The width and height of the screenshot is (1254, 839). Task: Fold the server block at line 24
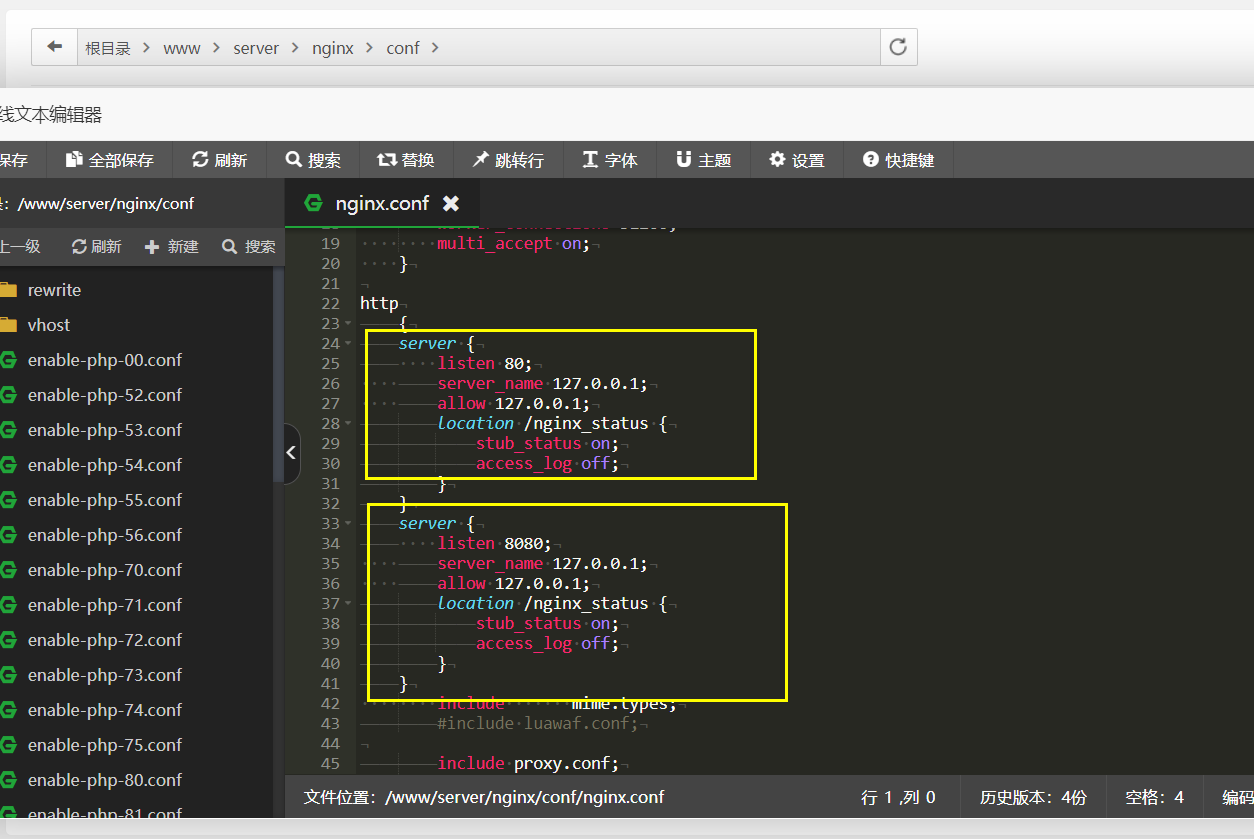pyautogui.click(x=348, y=343)
